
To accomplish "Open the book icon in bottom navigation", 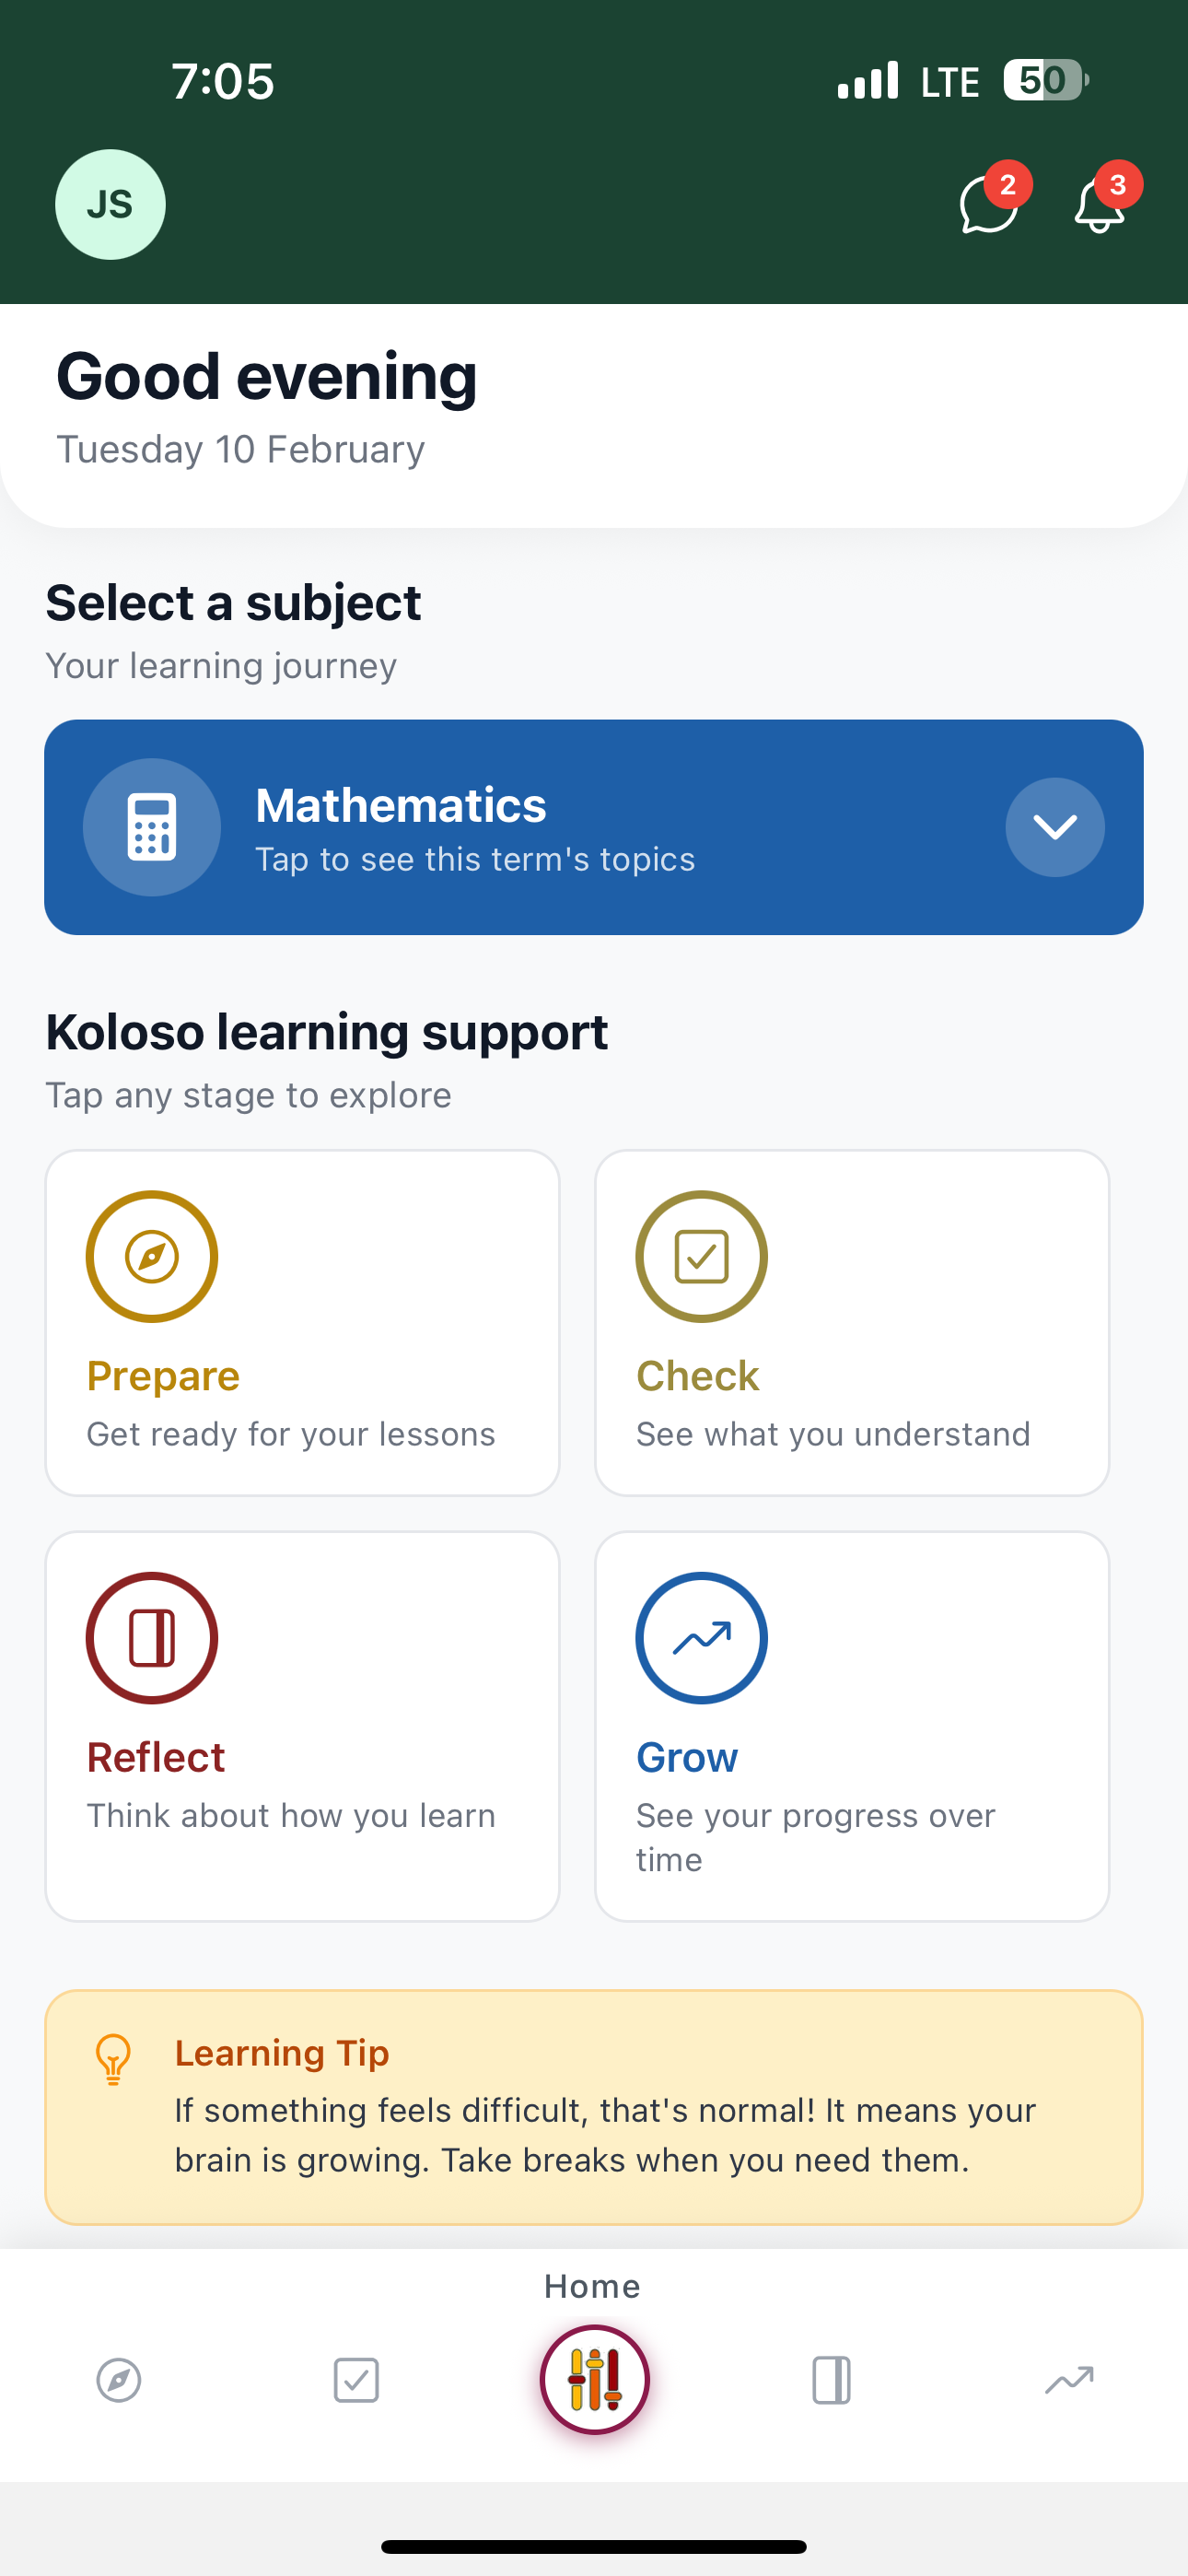I will (x=831, y=2380).
